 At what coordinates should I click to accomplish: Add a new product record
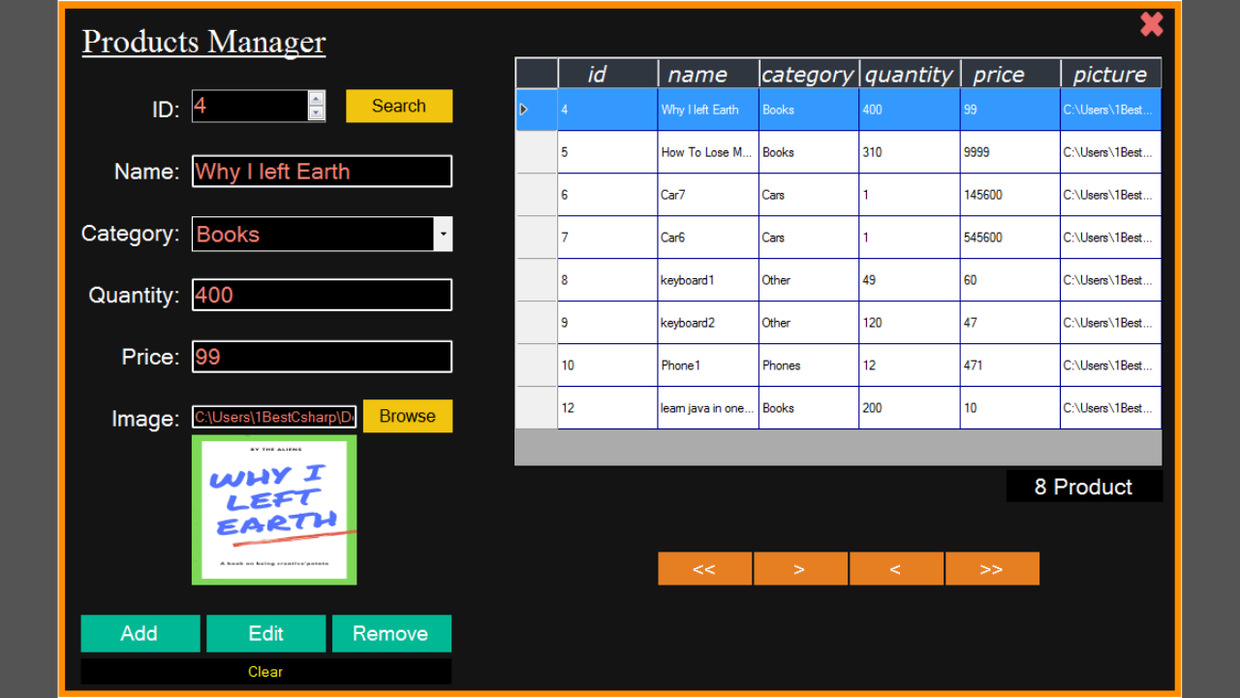tap(140, 633)
